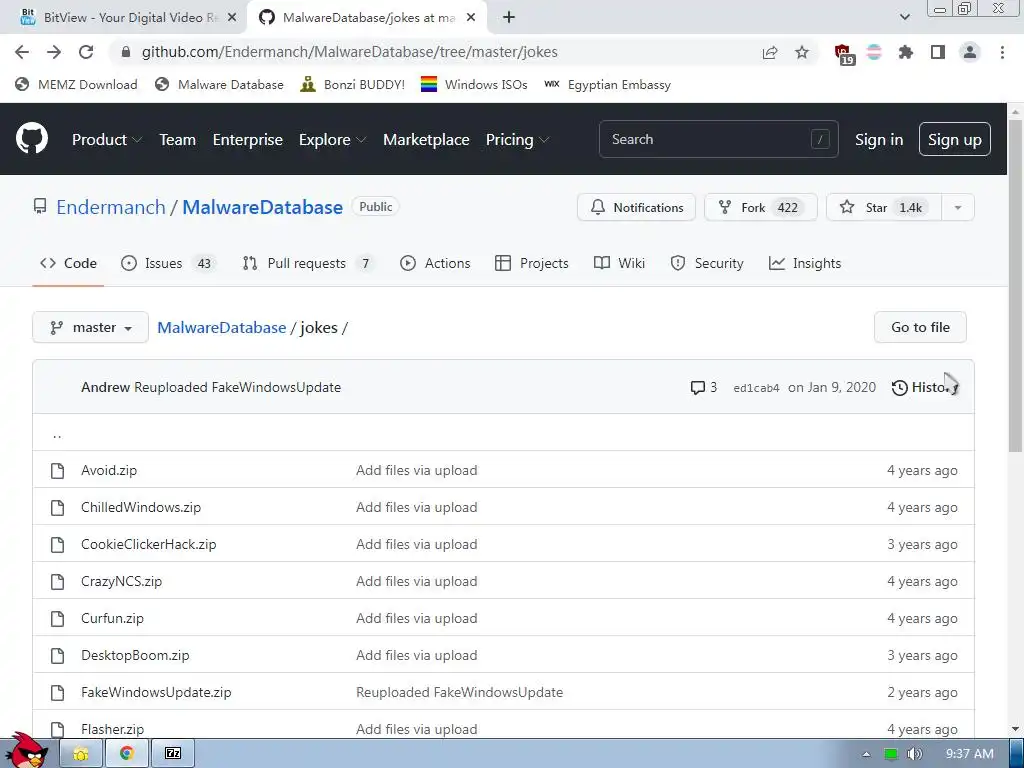
Task: Expand the Explore menu
Action: pyautogui.click(x=332, y=140)
